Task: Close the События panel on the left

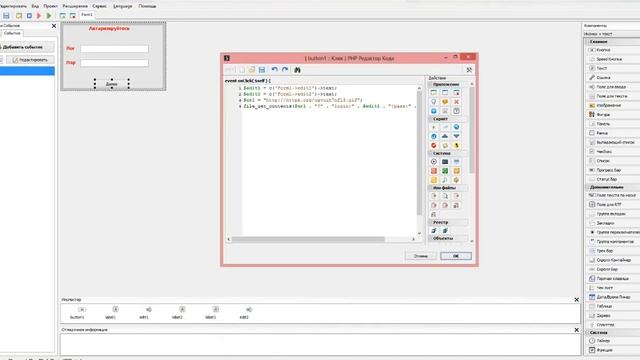Action: [54, 26]
